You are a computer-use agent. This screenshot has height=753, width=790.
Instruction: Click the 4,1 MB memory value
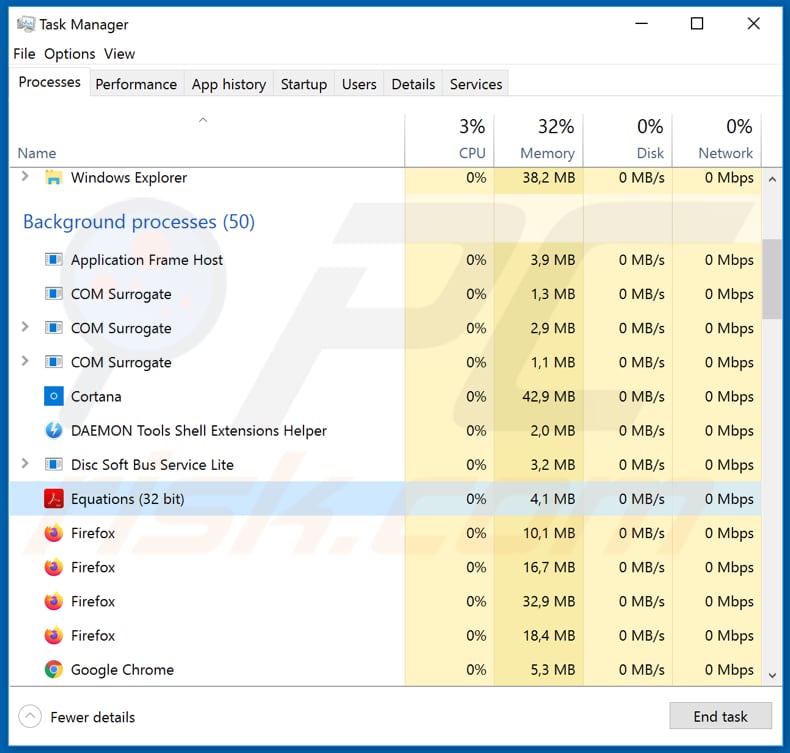tap(552, 499)
